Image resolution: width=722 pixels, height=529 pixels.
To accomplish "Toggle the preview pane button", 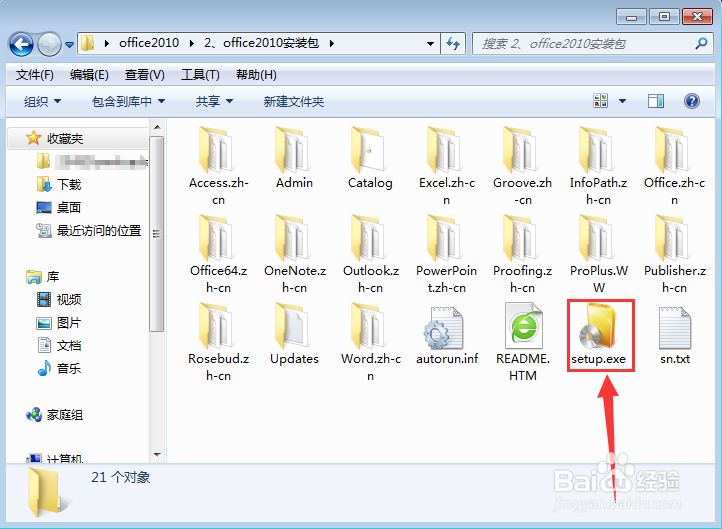I will click(x=656, y=101).
